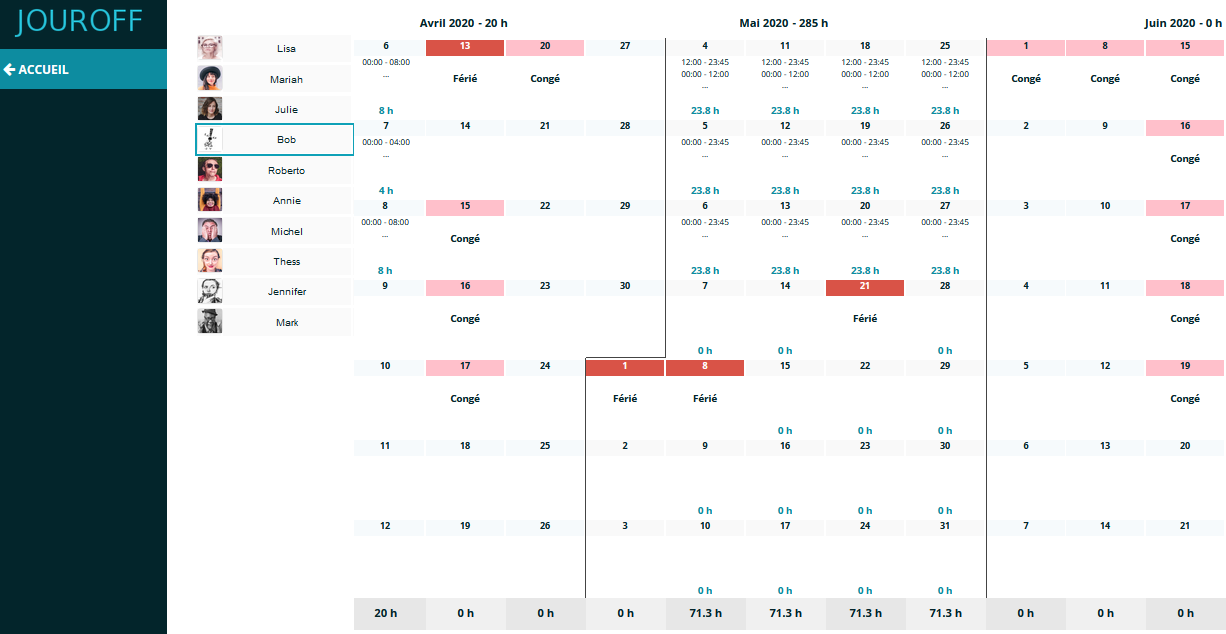Select Annie's profile photo

pos(210,200)
